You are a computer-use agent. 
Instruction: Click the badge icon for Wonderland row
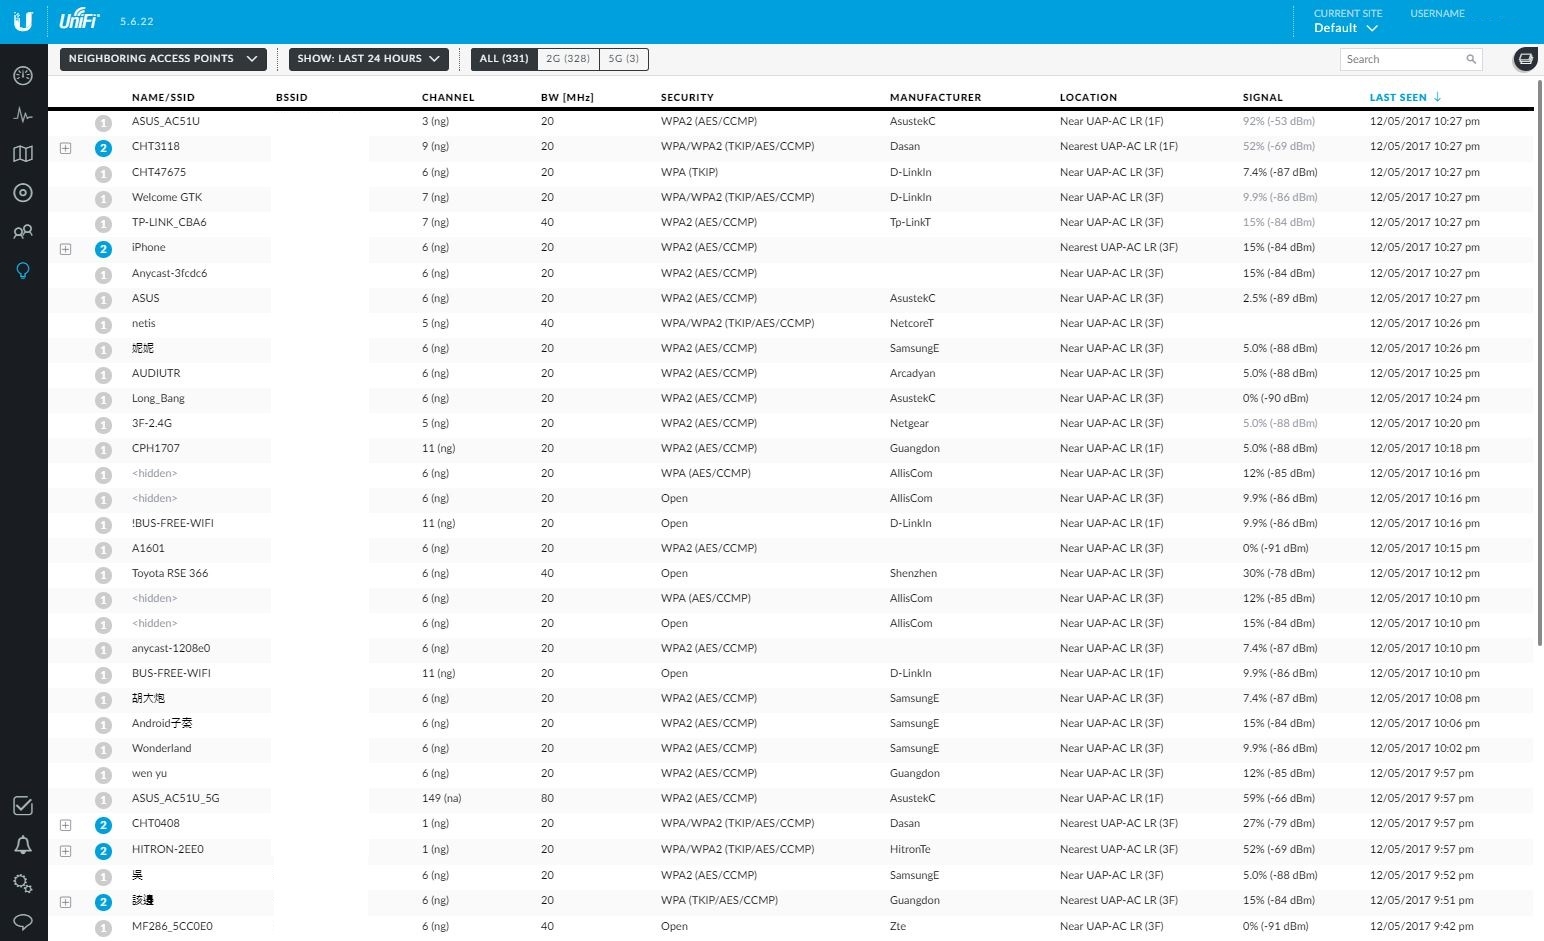point(103,750)
